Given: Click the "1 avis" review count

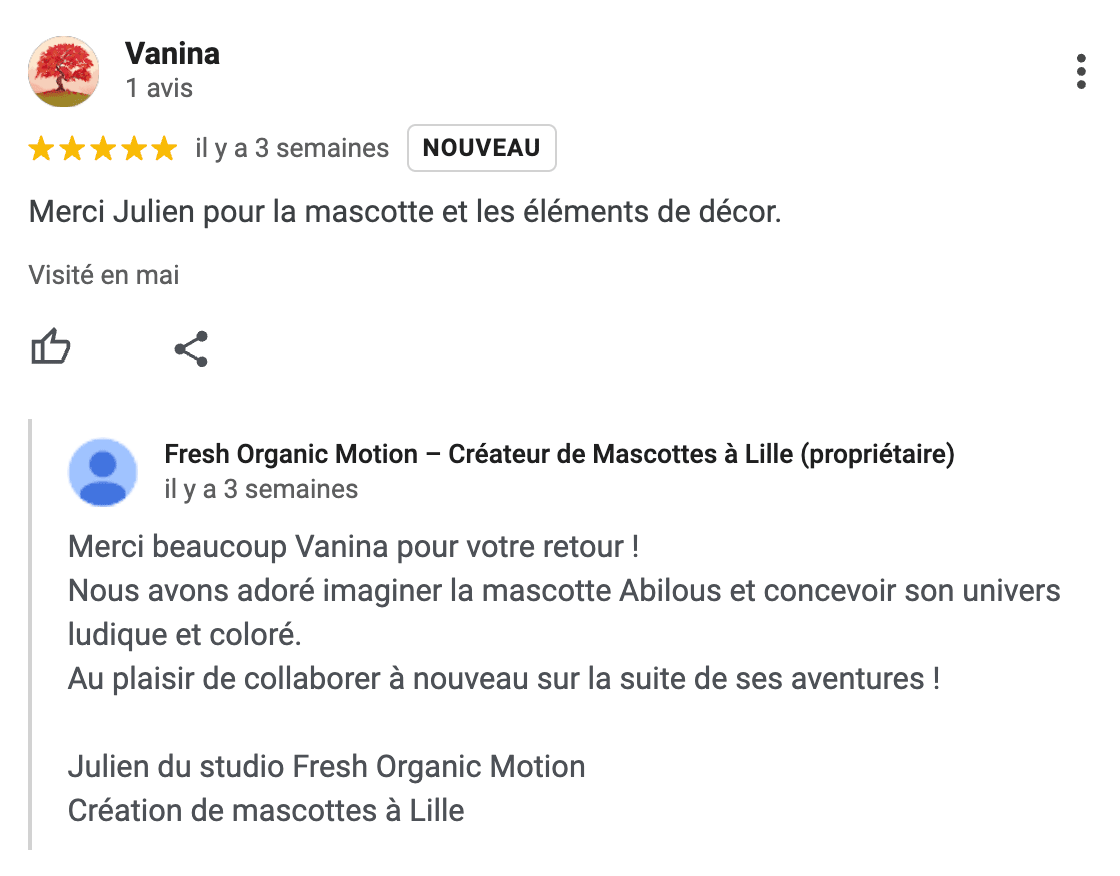Looking at the screenshot, I should pos(159,88).
